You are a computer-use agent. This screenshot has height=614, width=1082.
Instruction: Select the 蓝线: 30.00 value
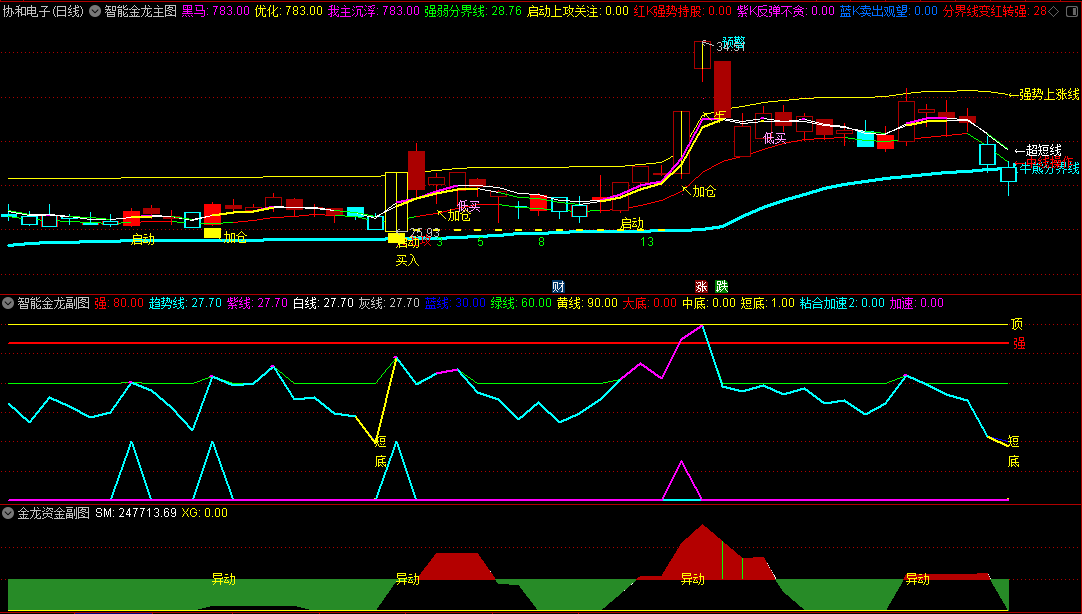(455, 303)
